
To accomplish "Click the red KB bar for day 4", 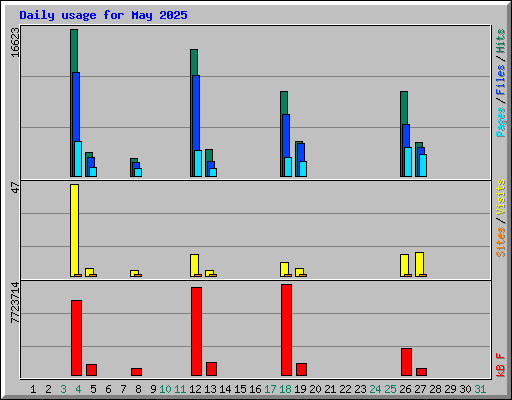I will point(76,338).
